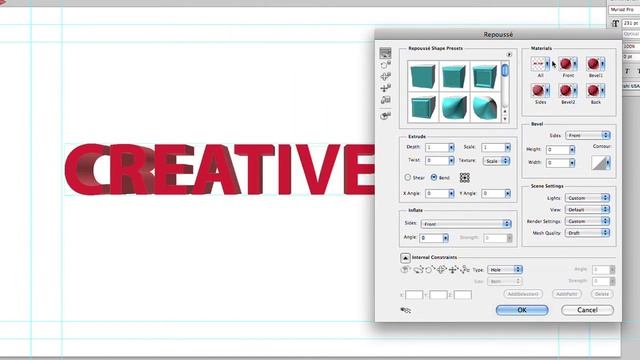Select the 3D mesh slide tool icon

tap(385, 88)
